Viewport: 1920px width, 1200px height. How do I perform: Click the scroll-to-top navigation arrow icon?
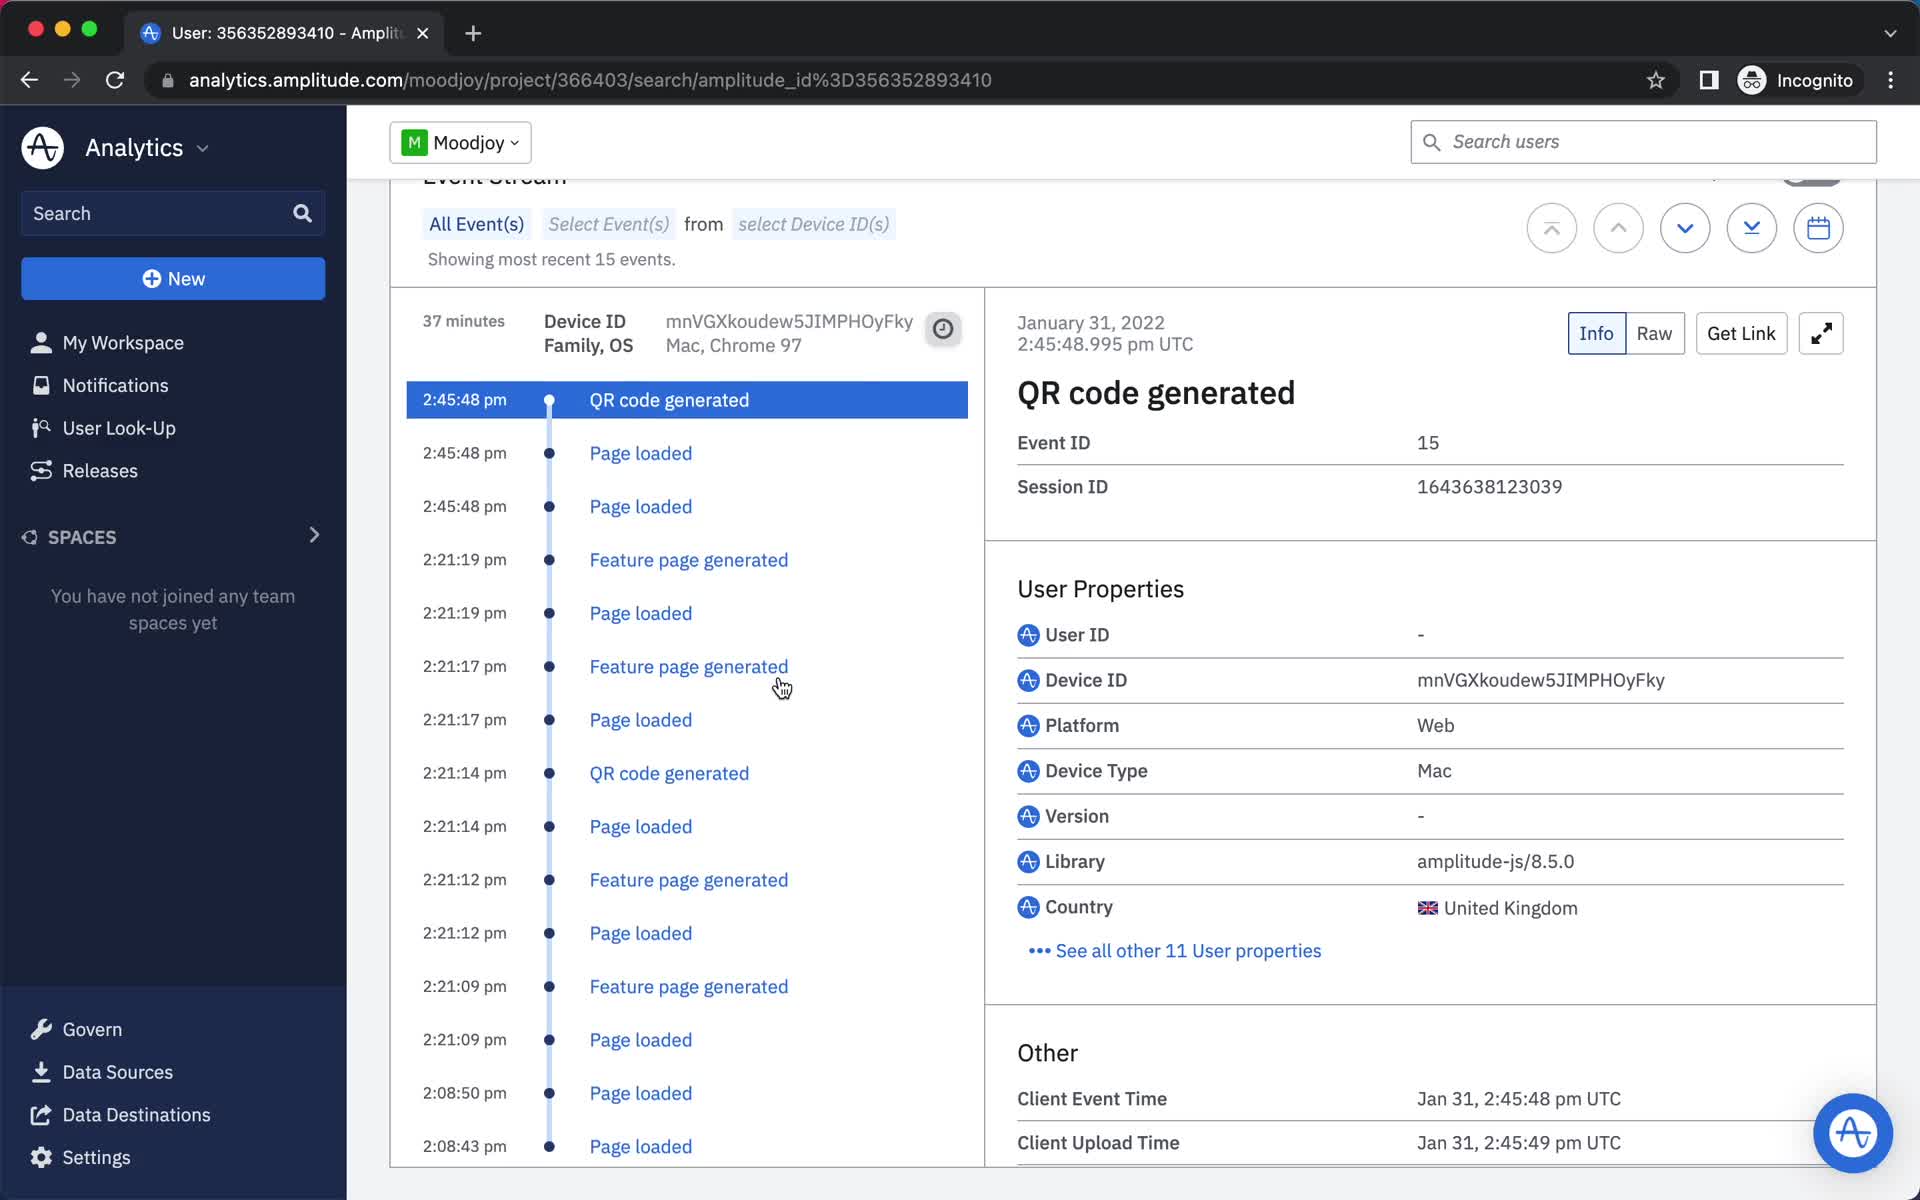(x=1551, y=227)
